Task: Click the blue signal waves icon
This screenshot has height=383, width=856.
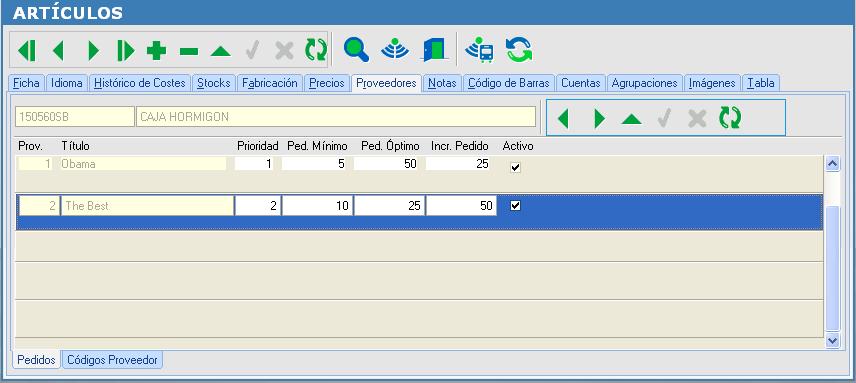Action: click(395, 50)
